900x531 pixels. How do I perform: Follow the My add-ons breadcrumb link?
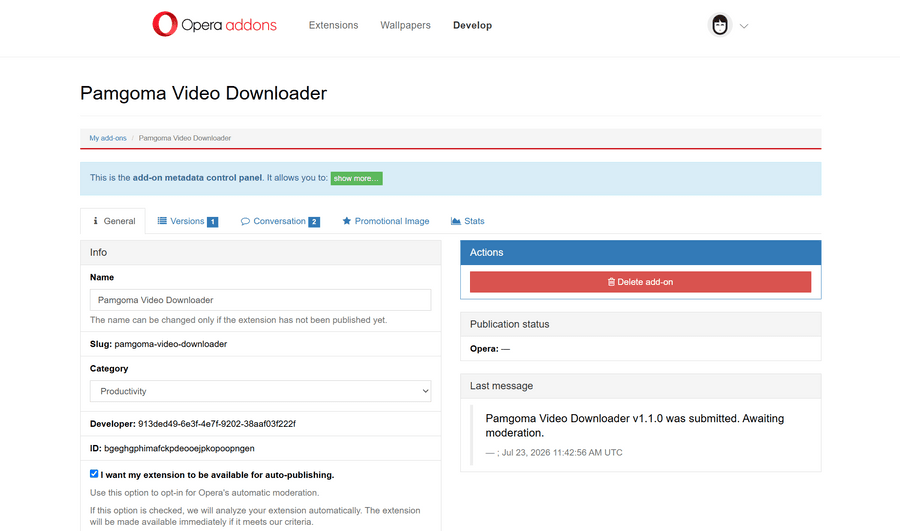tap(108, 138)
